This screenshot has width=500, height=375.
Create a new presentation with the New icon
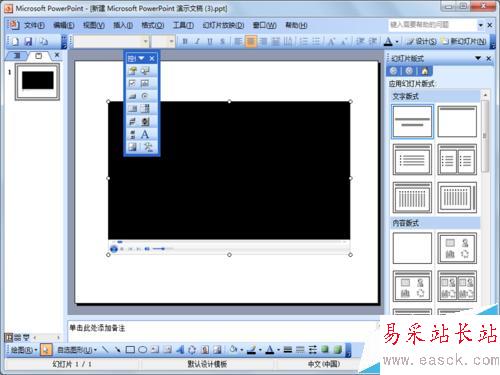coord(15,41)
